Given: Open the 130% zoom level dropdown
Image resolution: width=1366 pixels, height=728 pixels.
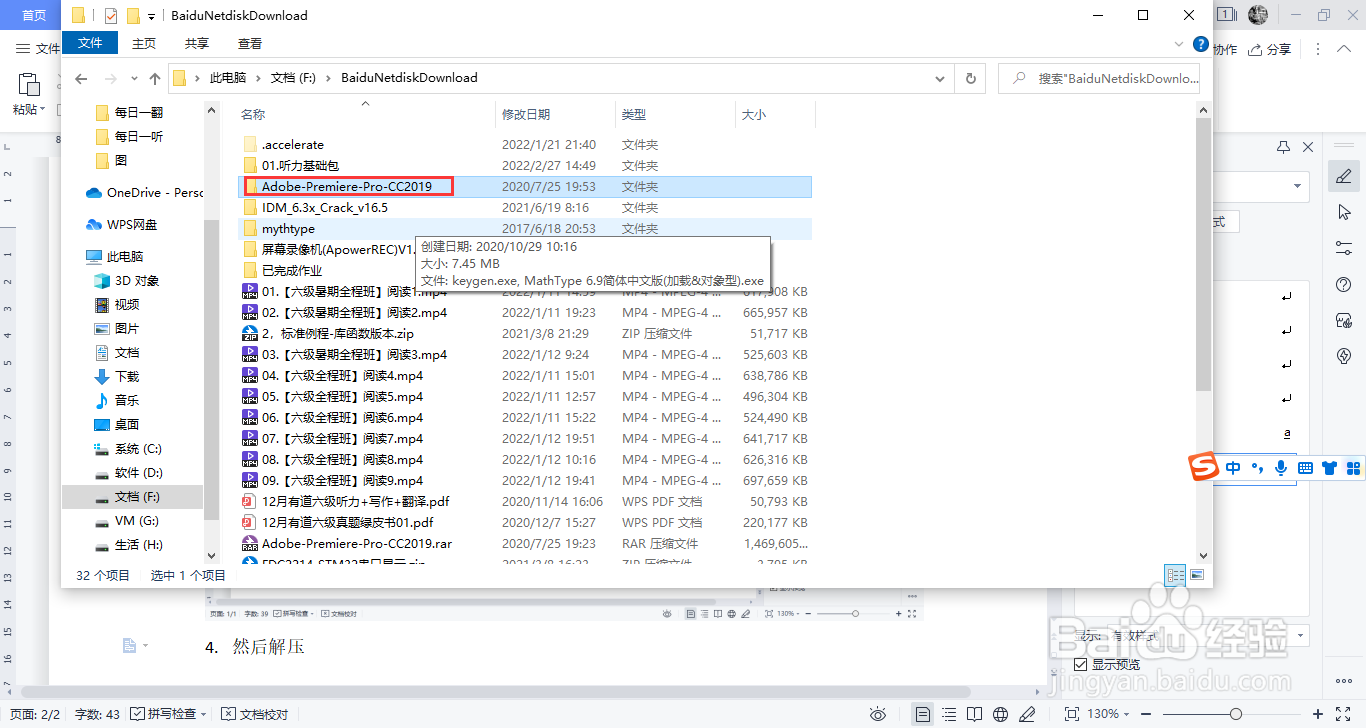Looking at the screenshot, I should [1108, 714].
